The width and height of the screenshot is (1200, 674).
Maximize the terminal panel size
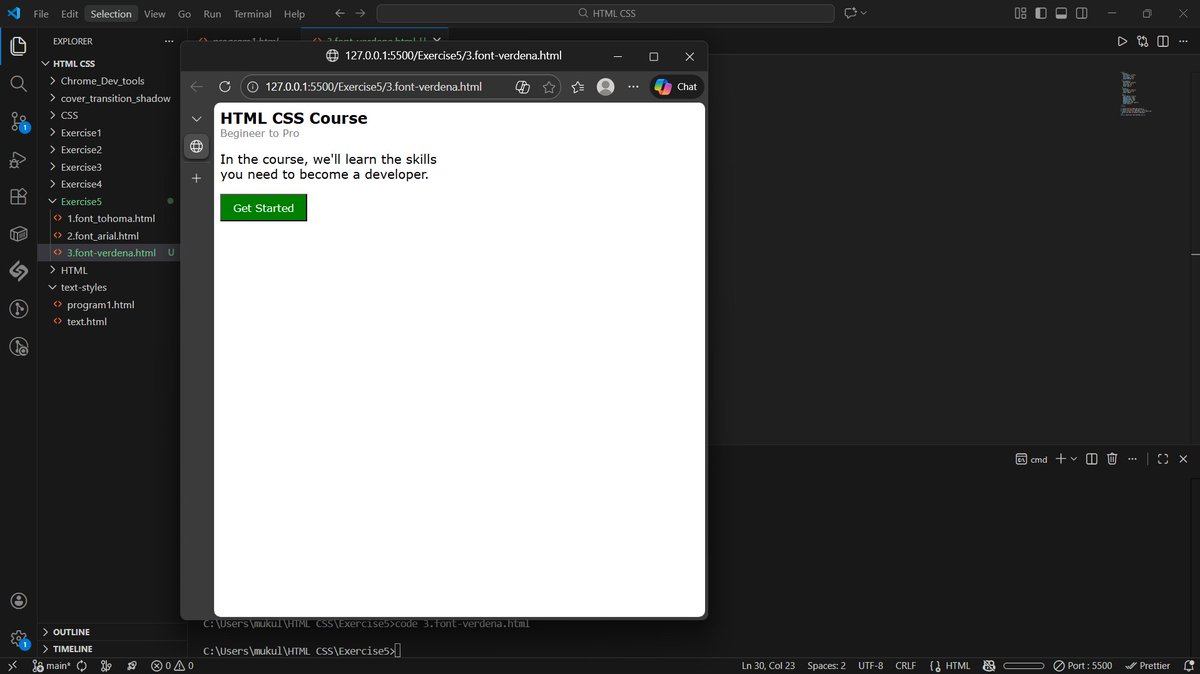click(1163, 459)
